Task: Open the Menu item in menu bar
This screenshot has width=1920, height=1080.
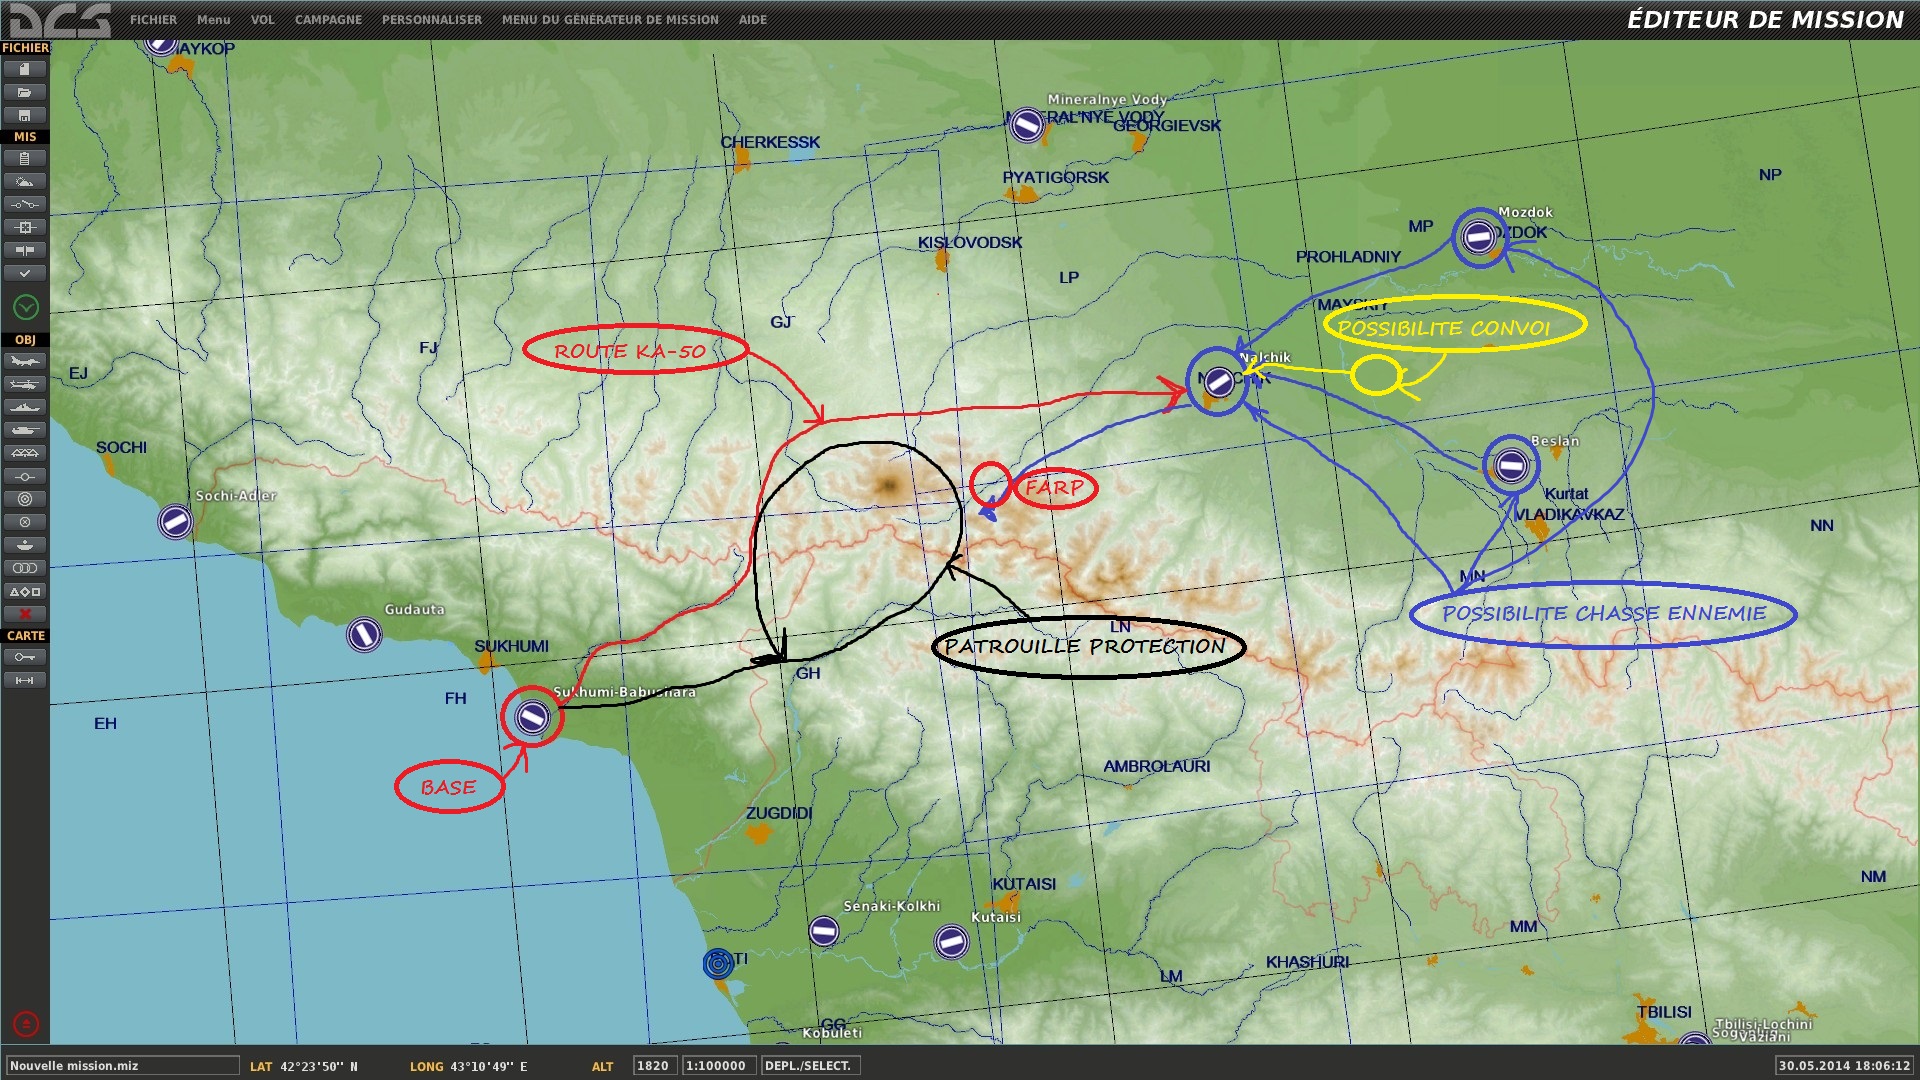Action: (x=213, y=20)
